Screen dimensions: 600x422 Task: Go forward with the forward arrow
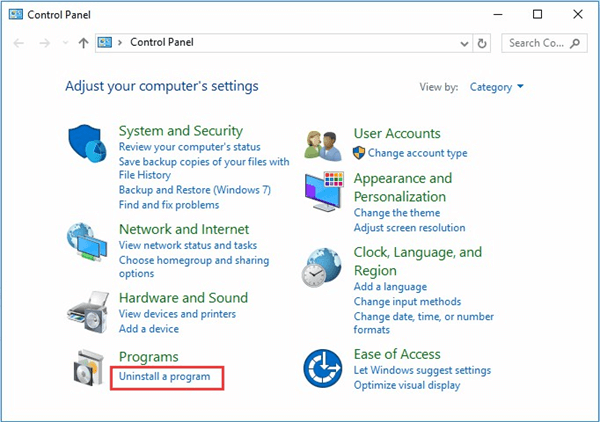point(45,43)
